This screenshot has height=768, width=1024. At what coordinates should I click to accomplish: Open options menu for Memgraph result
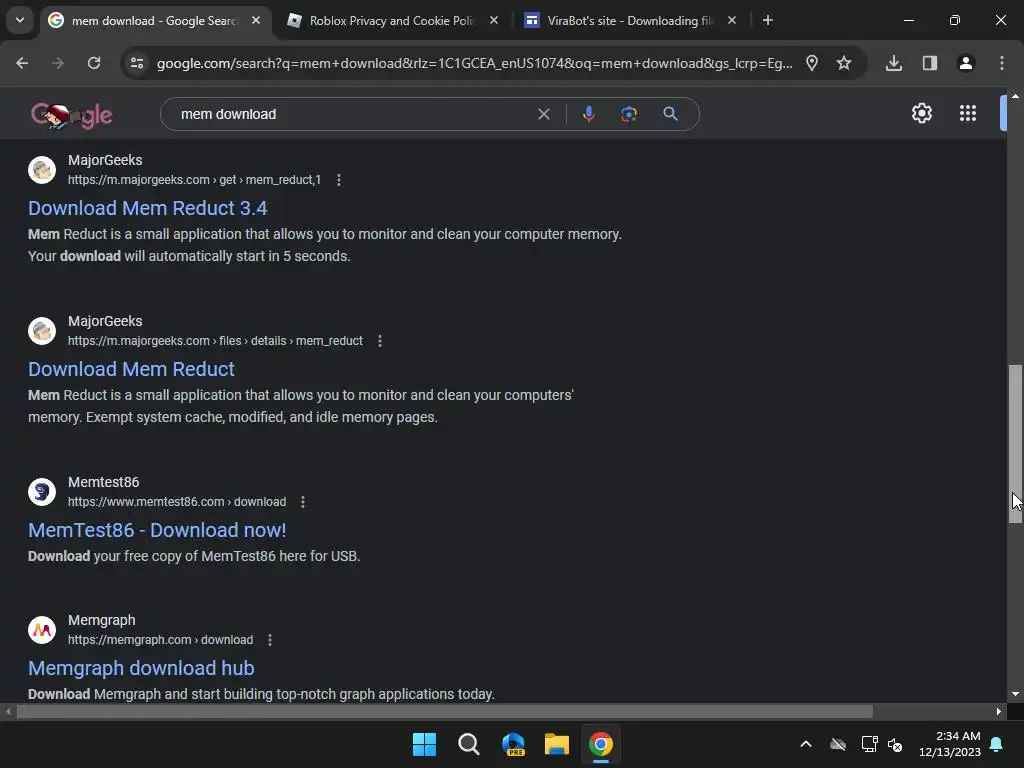(x=270, y=640)
